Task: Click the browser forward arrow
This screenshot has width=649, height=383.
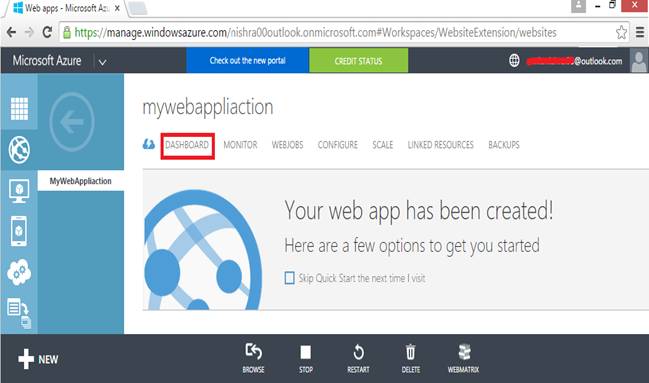Action: [x=29, y=32]
